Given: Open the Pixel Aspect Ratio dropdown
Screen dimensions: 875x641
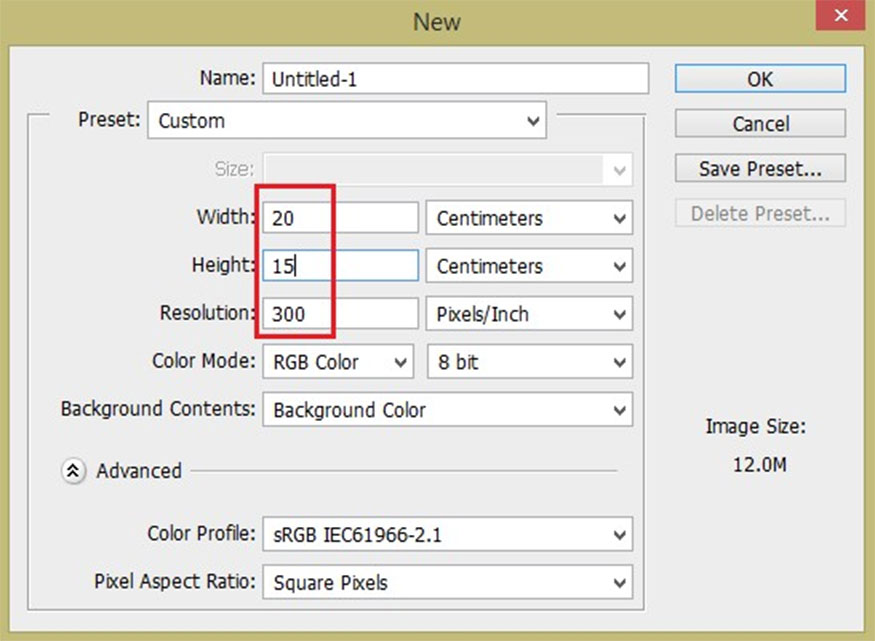Looking at the screenshot, I should coord(447,581).
